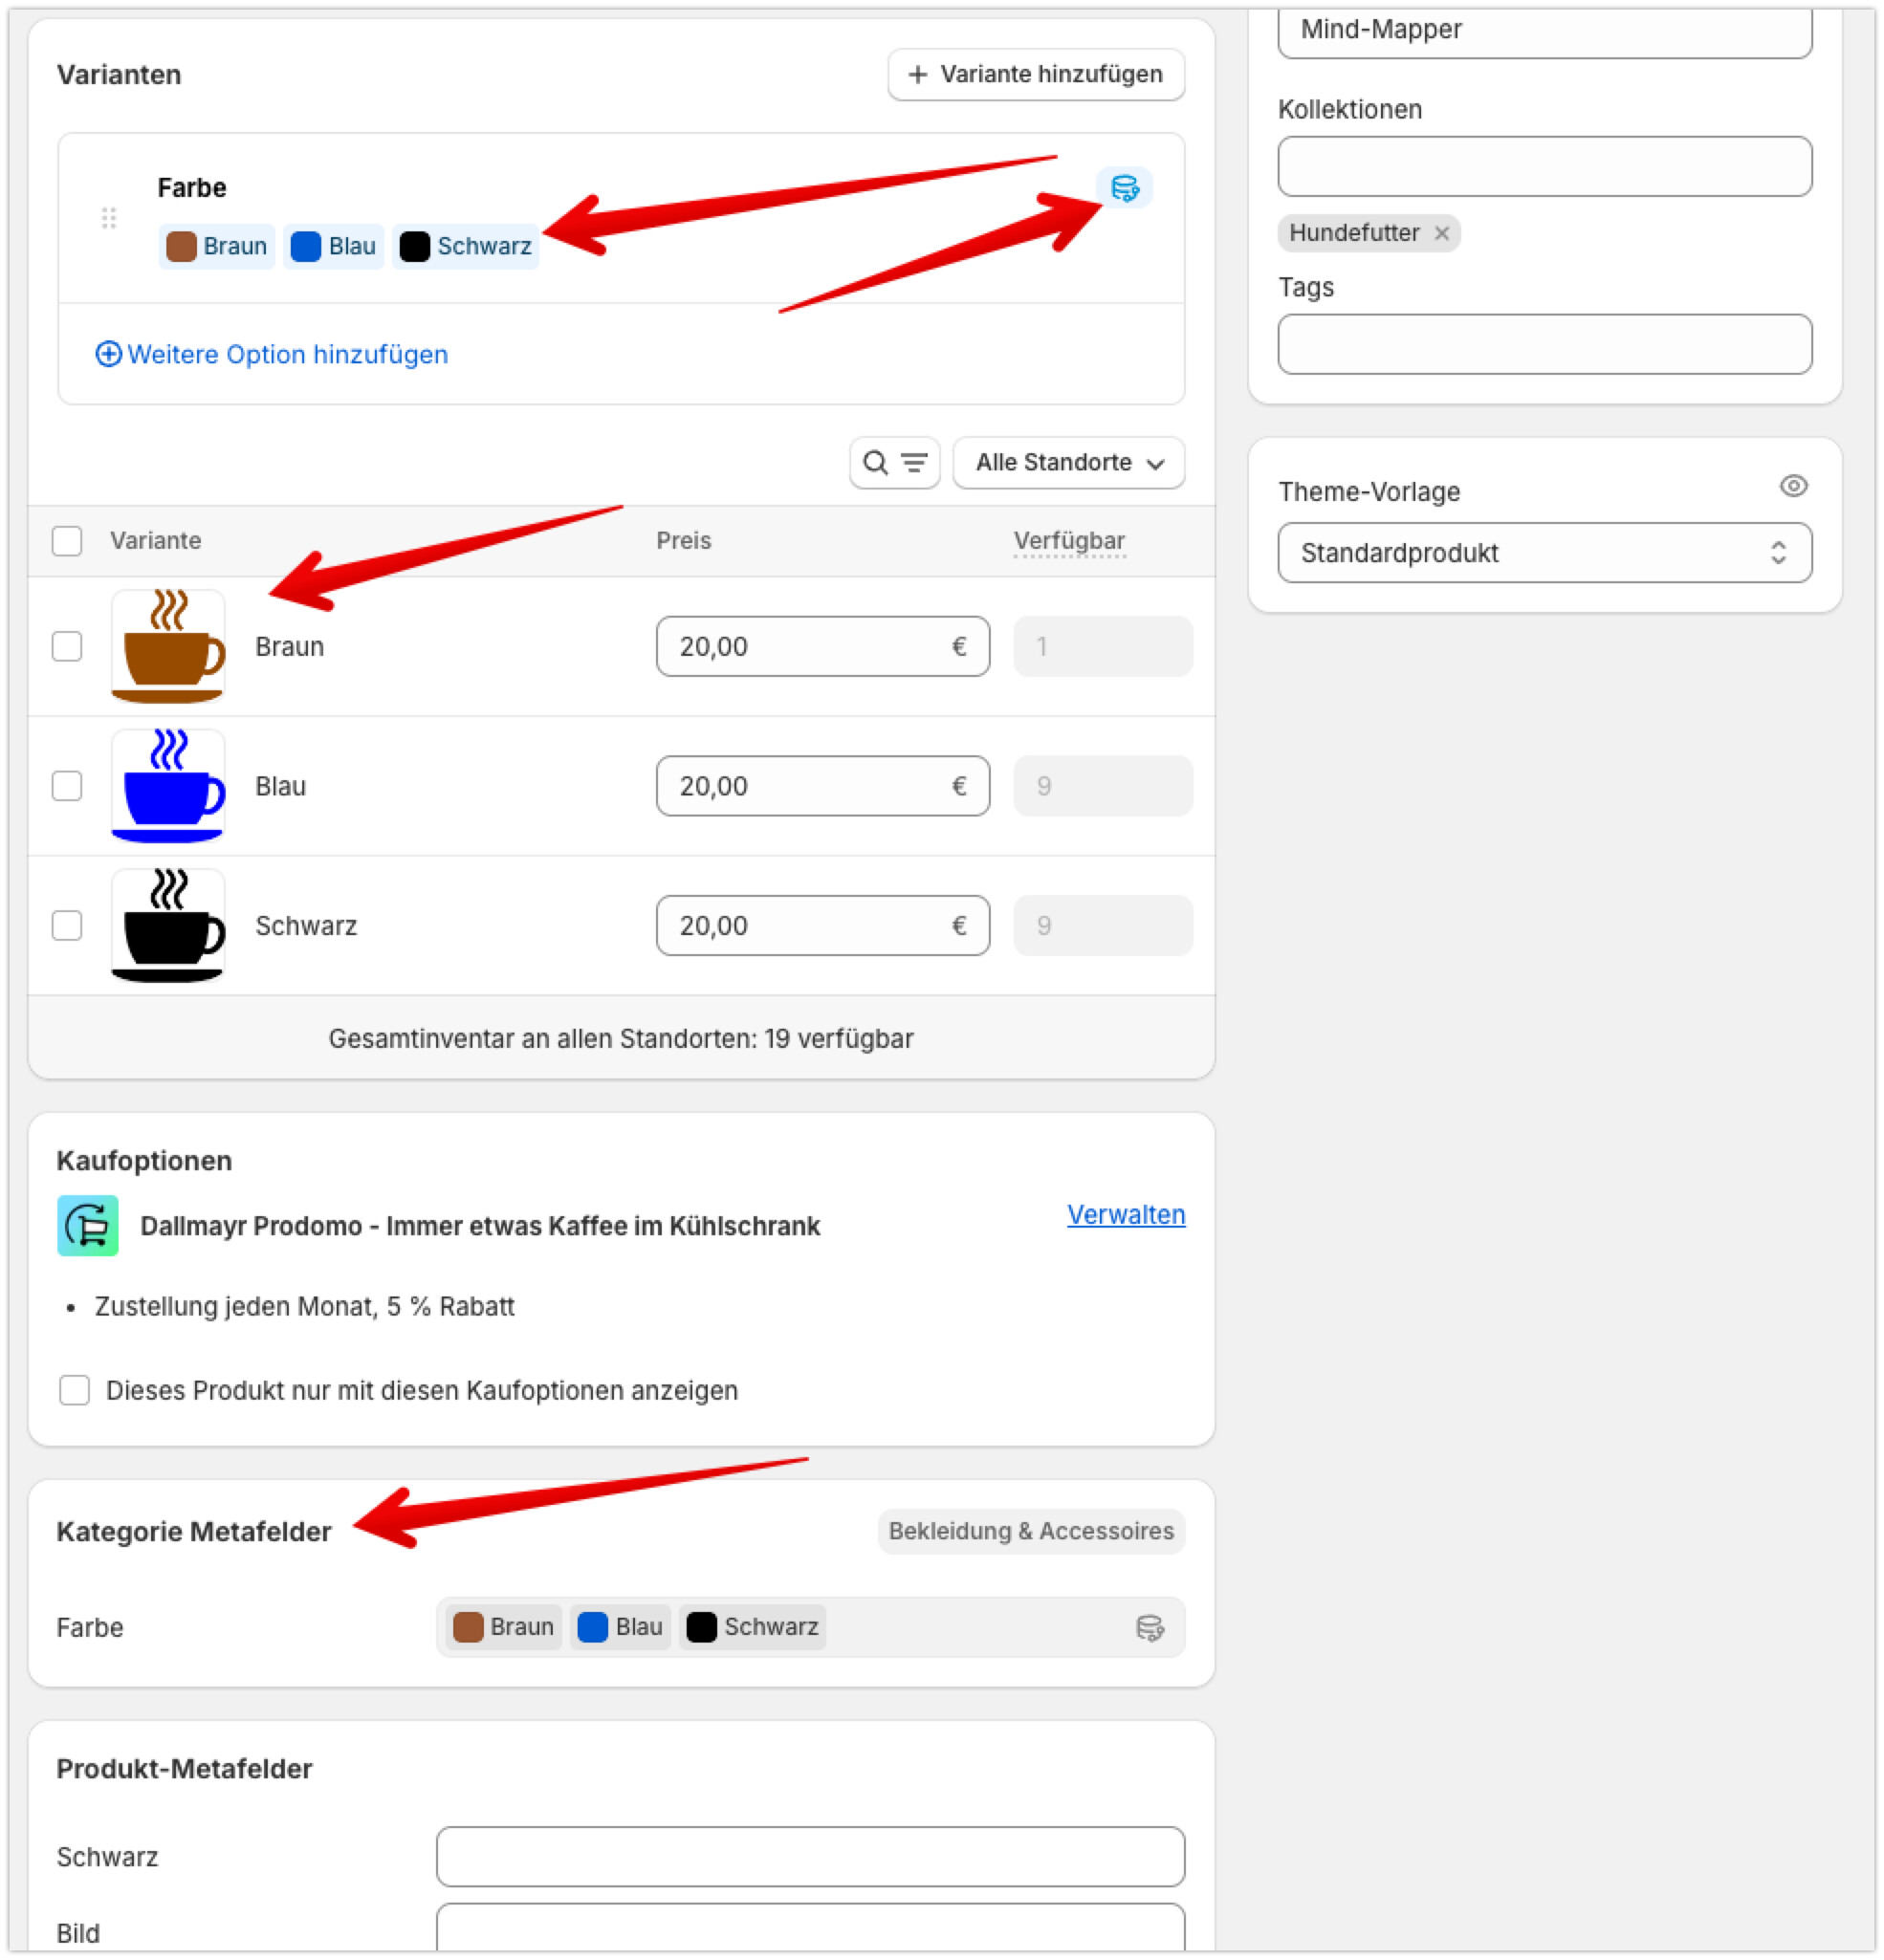
Task: Click the plus icon of Weitere Option hinzufügen
Action: [108, 354]
